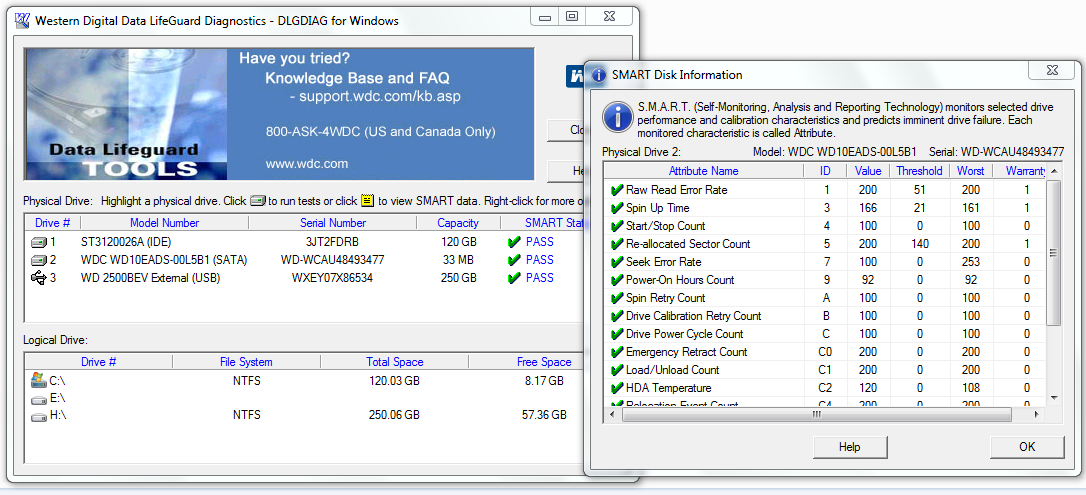Click checkmark beside Start/Stop Count
This screenshot has width=1086, height=495.
[x=616, y=226]
